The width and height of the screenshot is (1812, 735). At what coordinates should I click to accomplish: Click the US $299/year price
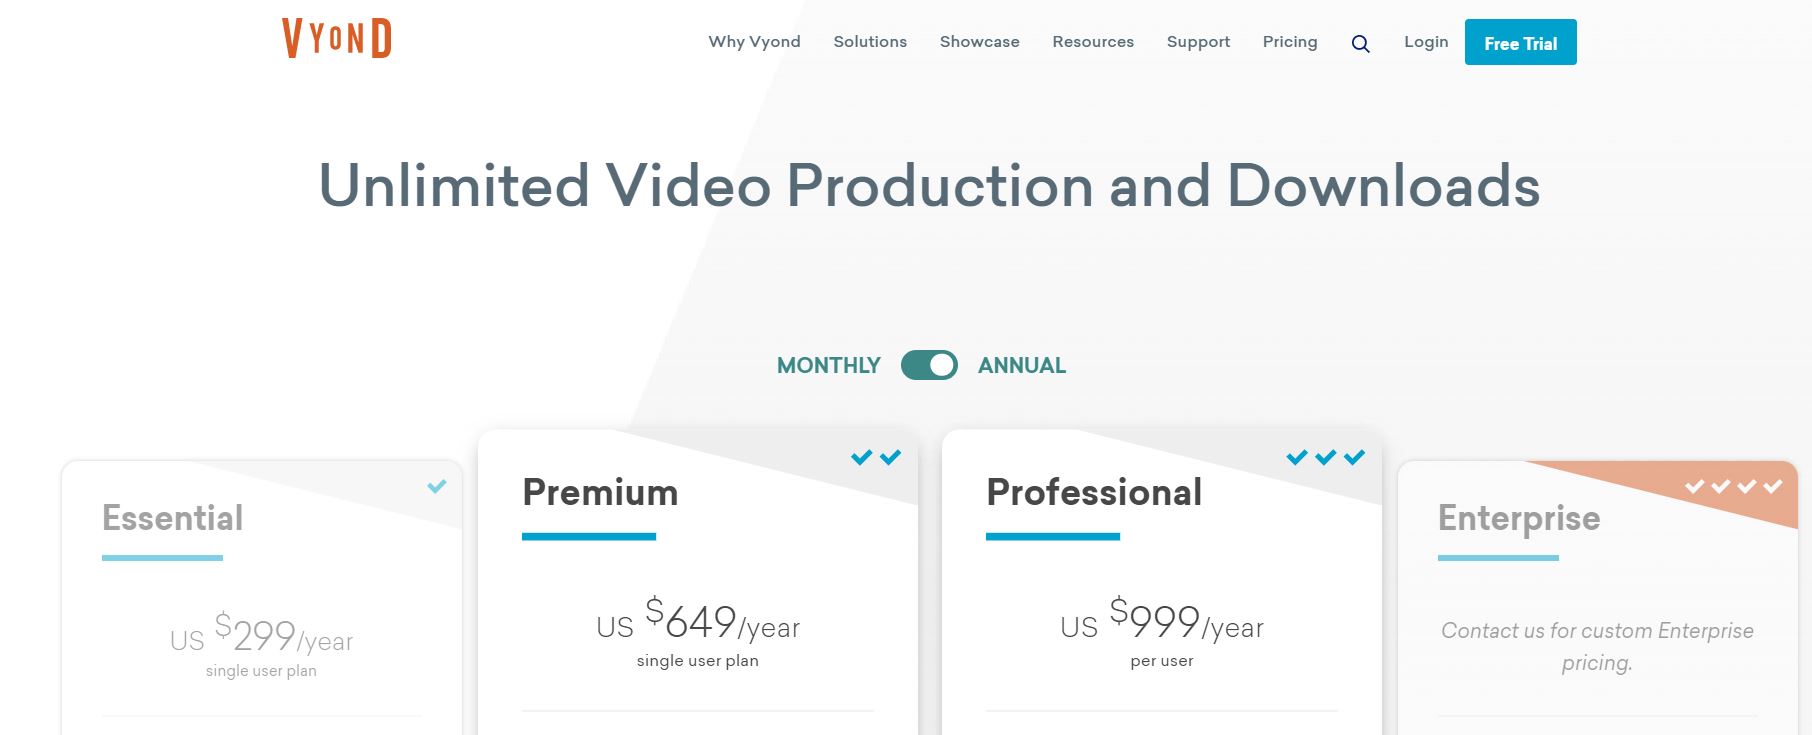click(x=261, y=633)
